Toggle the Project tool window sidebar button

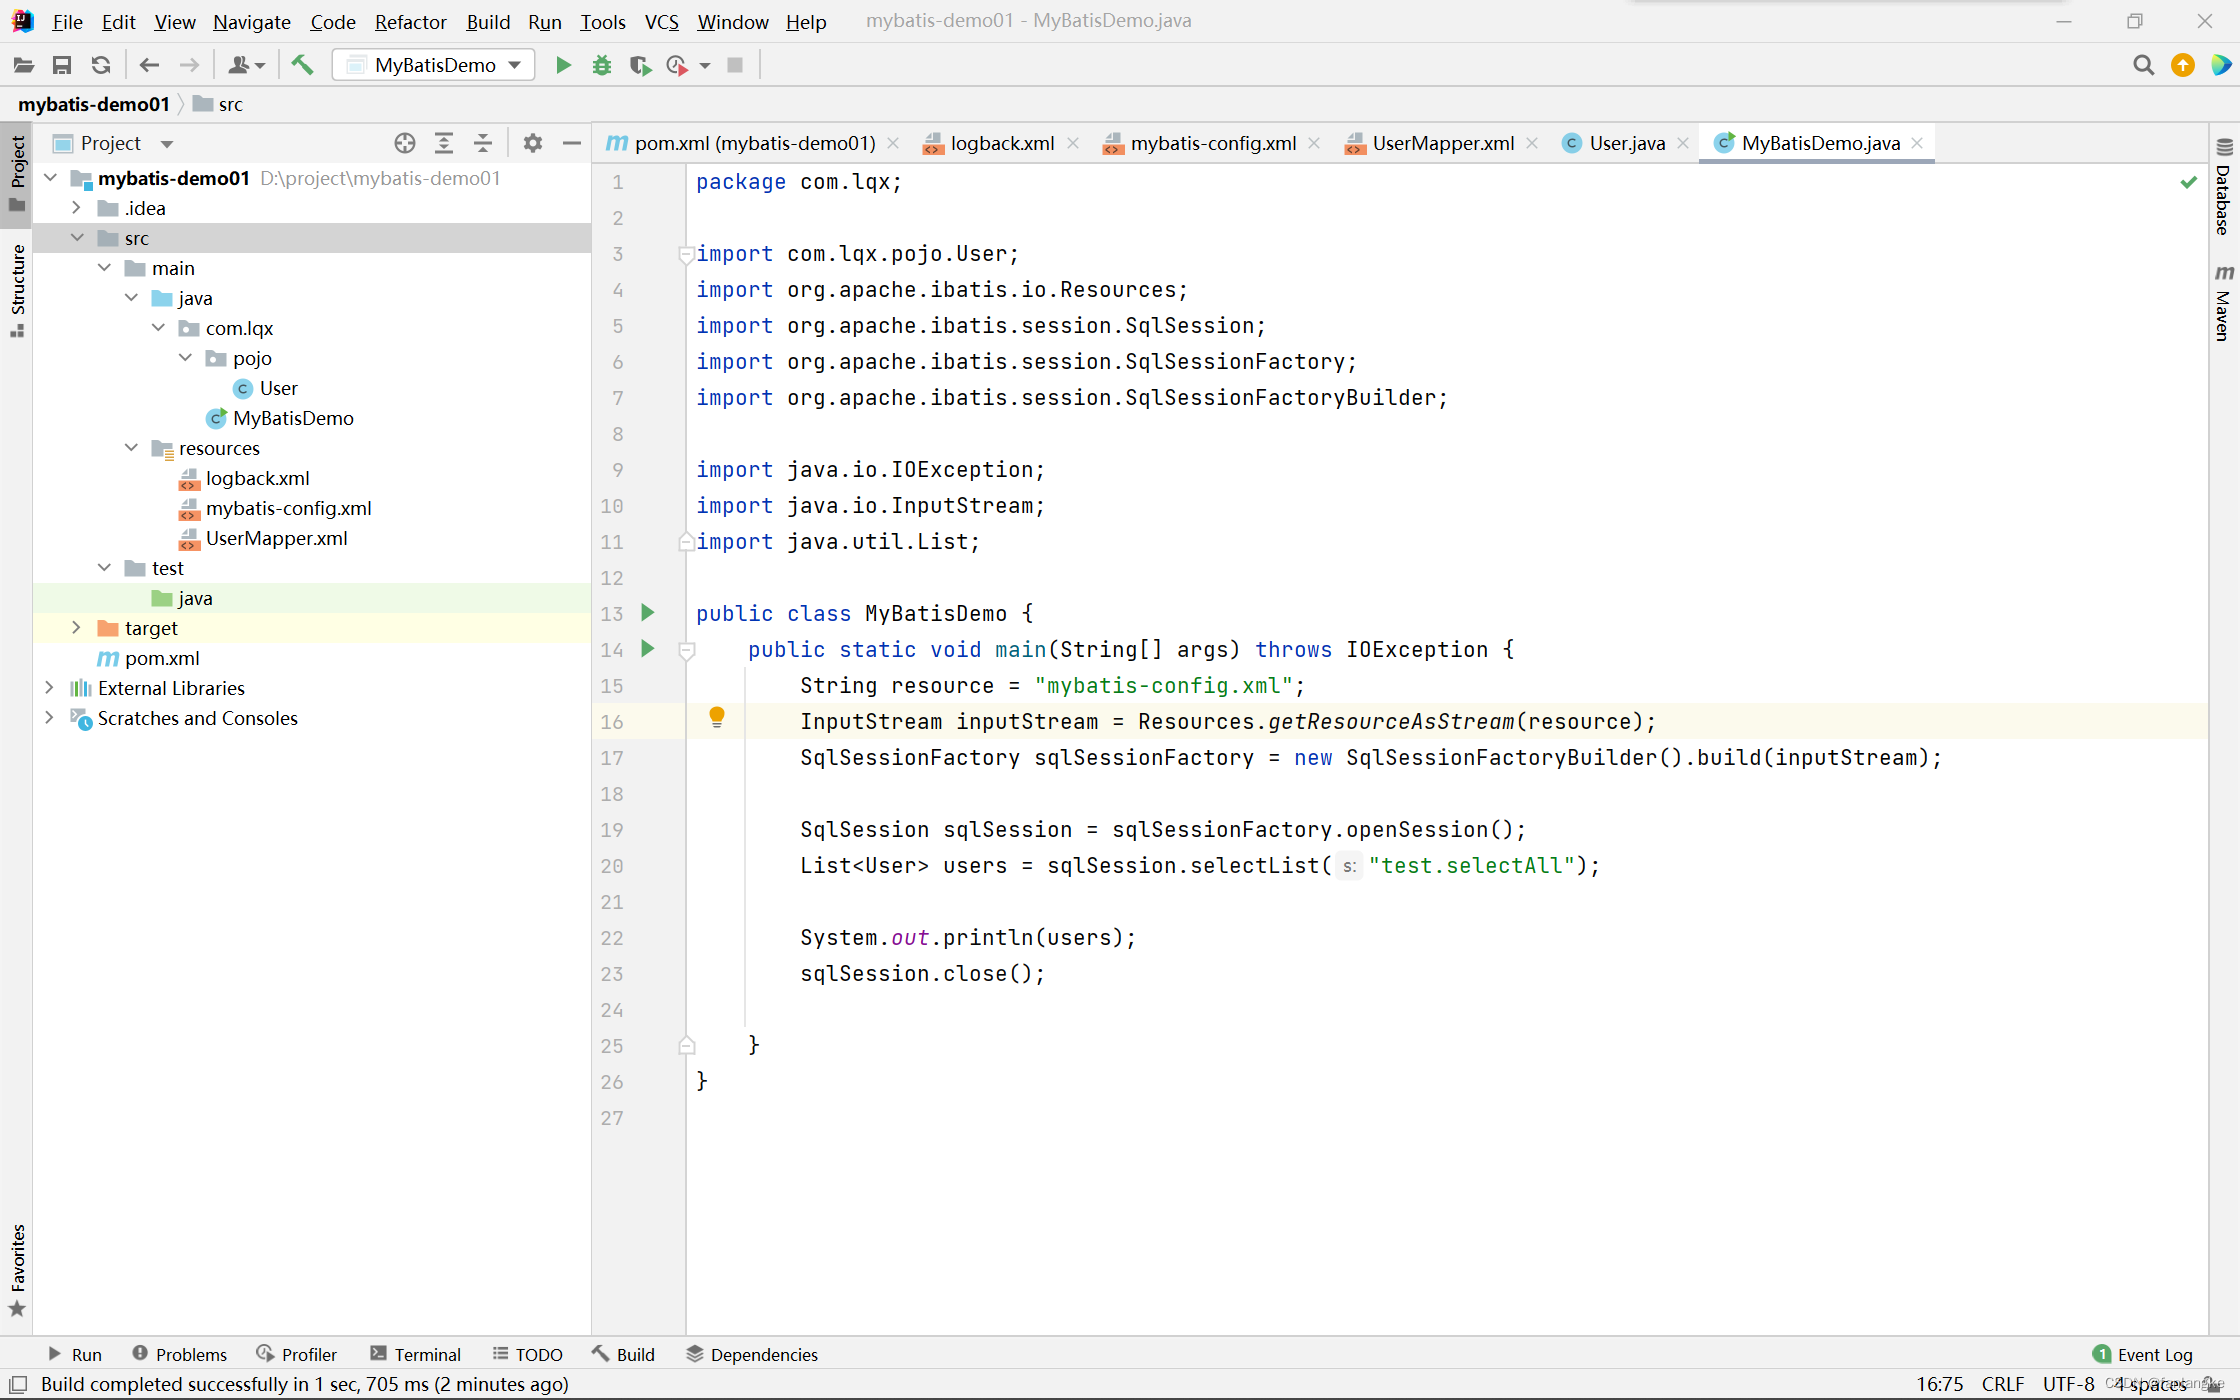click(x=17, y=173)
